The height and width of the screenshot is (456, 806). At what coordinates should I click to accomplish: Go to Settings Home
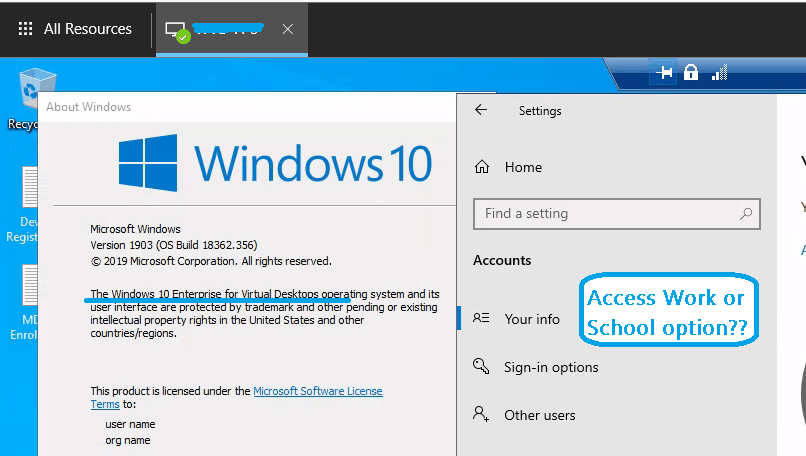click(x=523, y=167)
